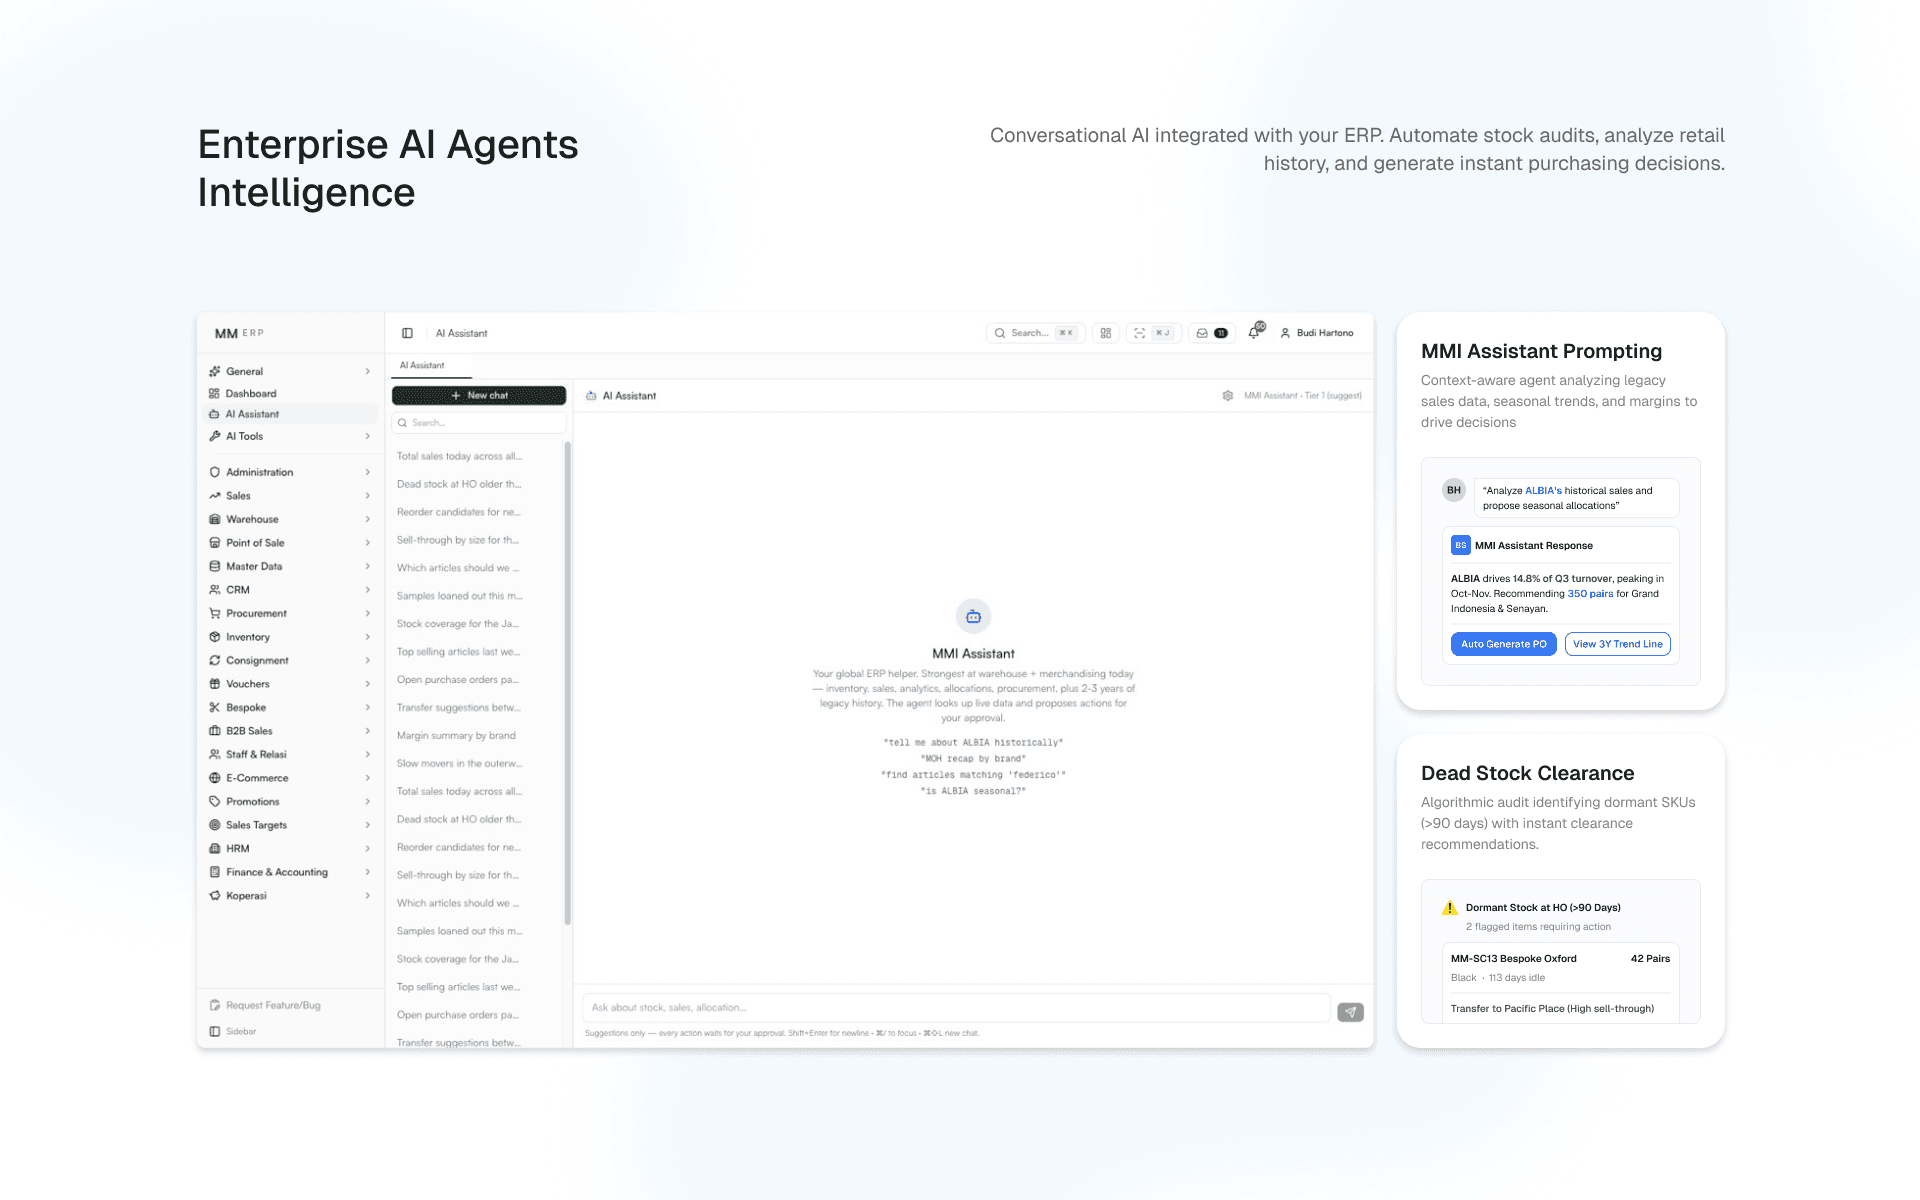Click the Finance & Accounting icon
1920x1200 pixels.
[x=214, y=872]
